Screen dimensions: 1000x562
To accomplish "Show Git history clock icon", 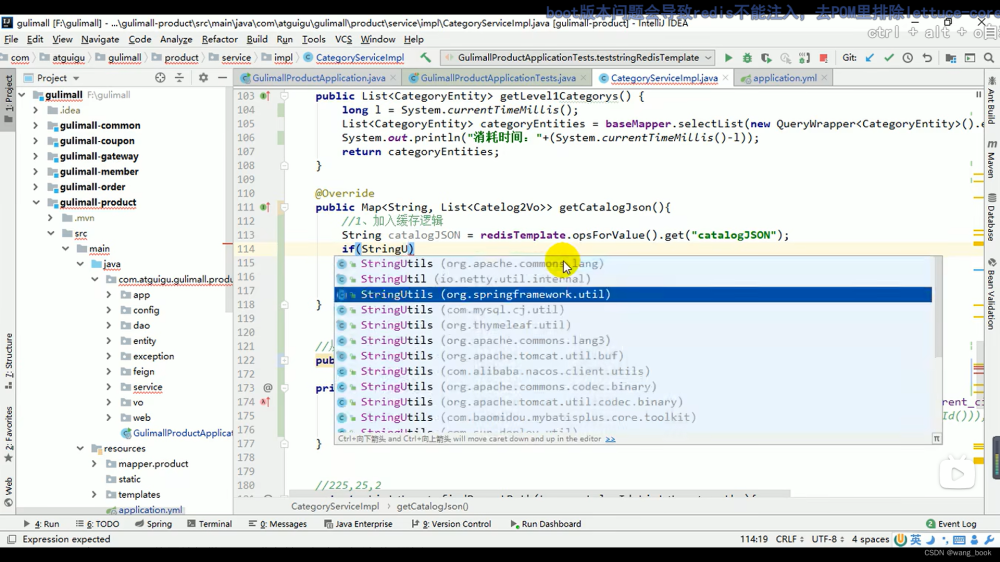I will click(908, 57).
